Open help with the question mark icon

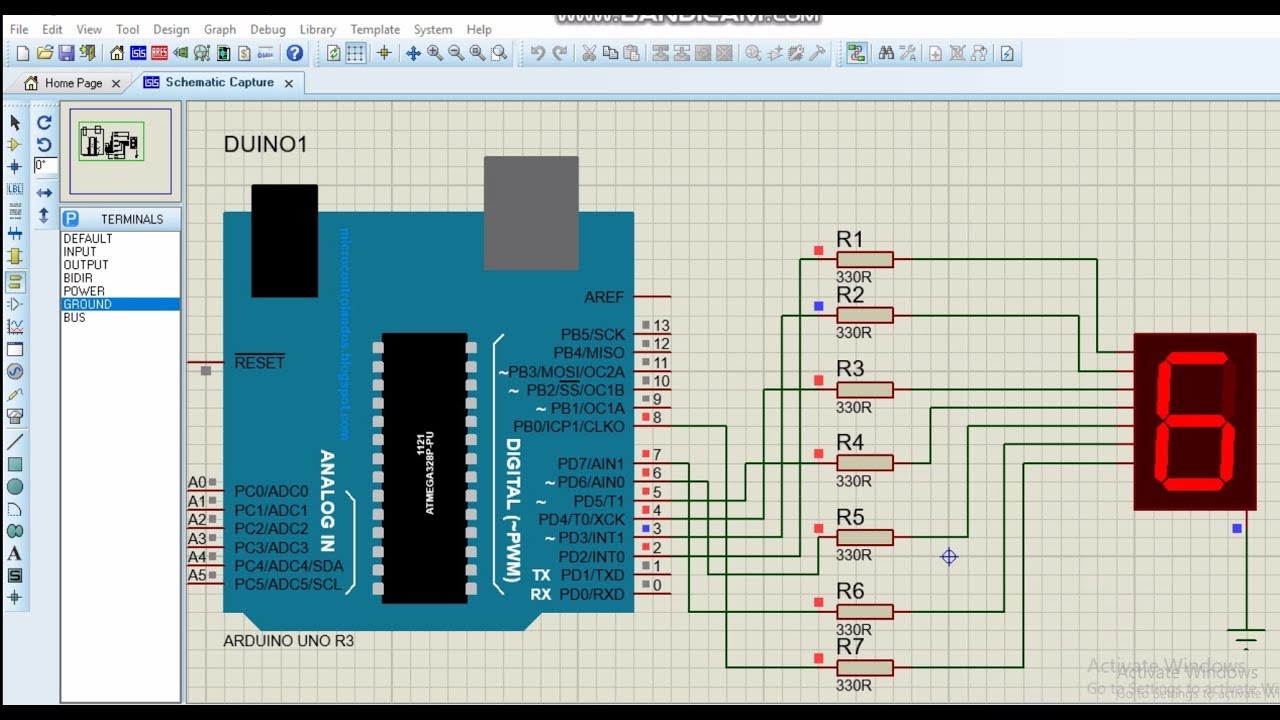tap(294, 53)
